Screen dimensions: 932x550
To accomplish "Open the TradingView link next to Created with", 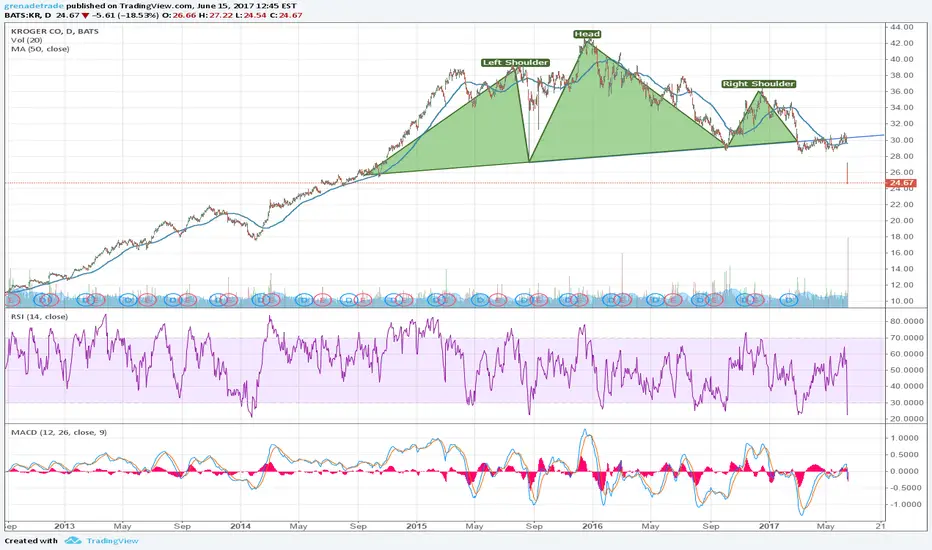I will click(x=112, y=540).
